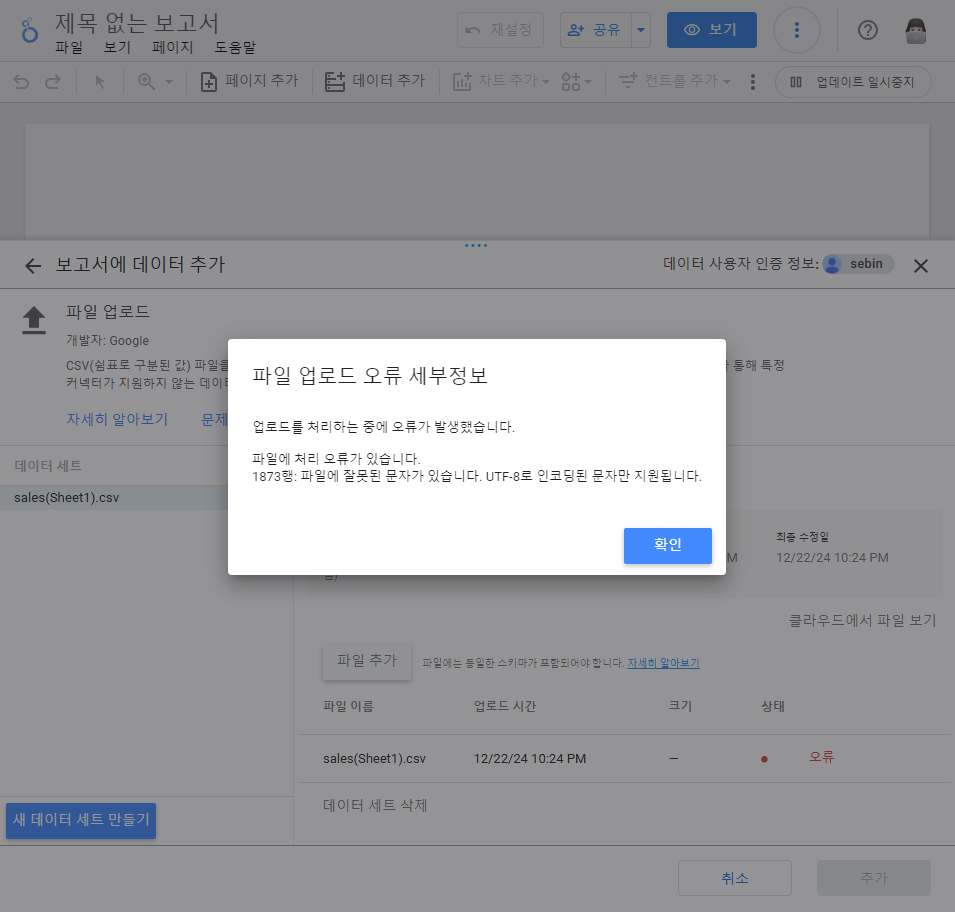955x912 pixels.
Task: Click the undo arrow icon
Action: tap(21, 82)
